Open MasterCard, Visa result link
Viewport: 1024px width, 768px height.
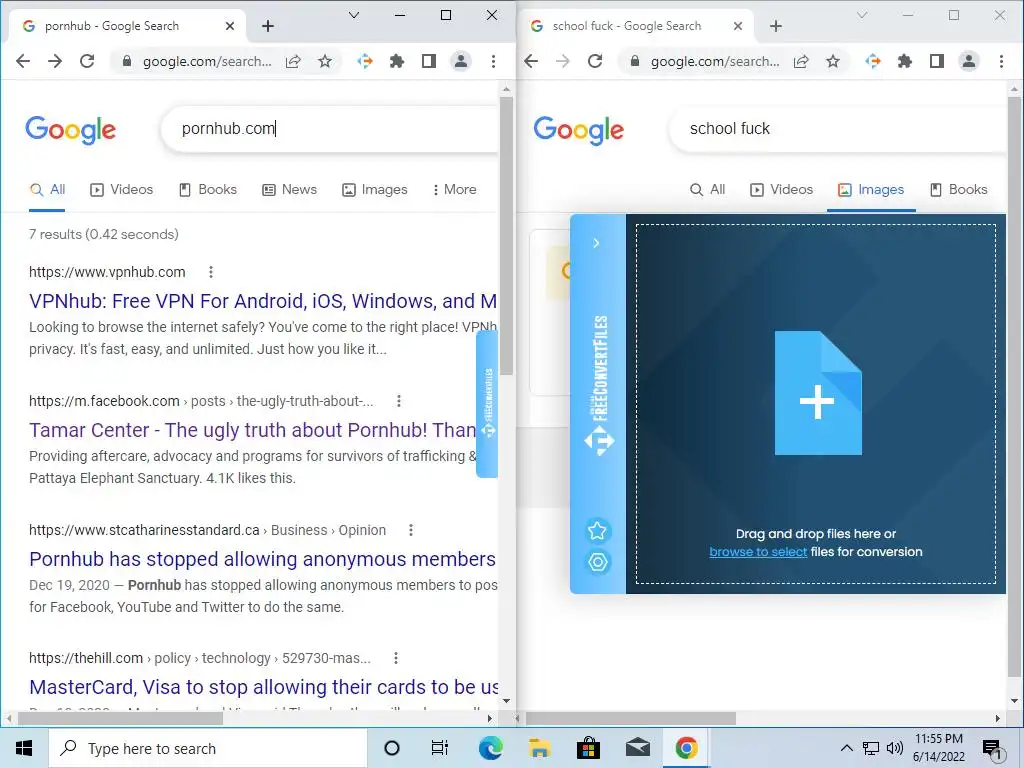(263, 687)
